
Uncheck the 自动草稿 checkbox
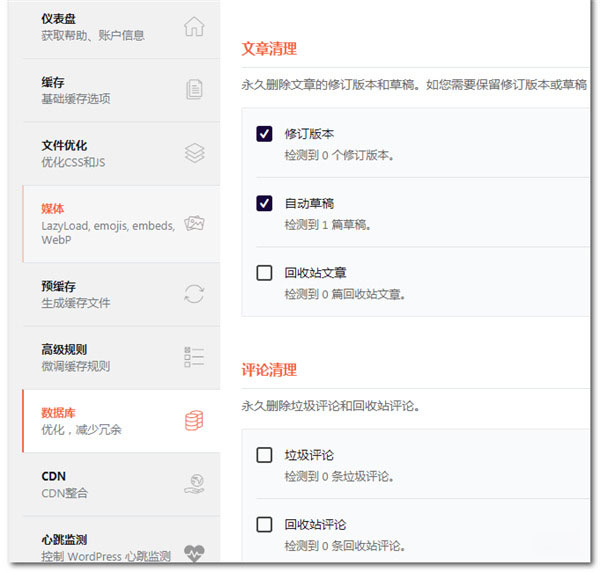[264, 203]
